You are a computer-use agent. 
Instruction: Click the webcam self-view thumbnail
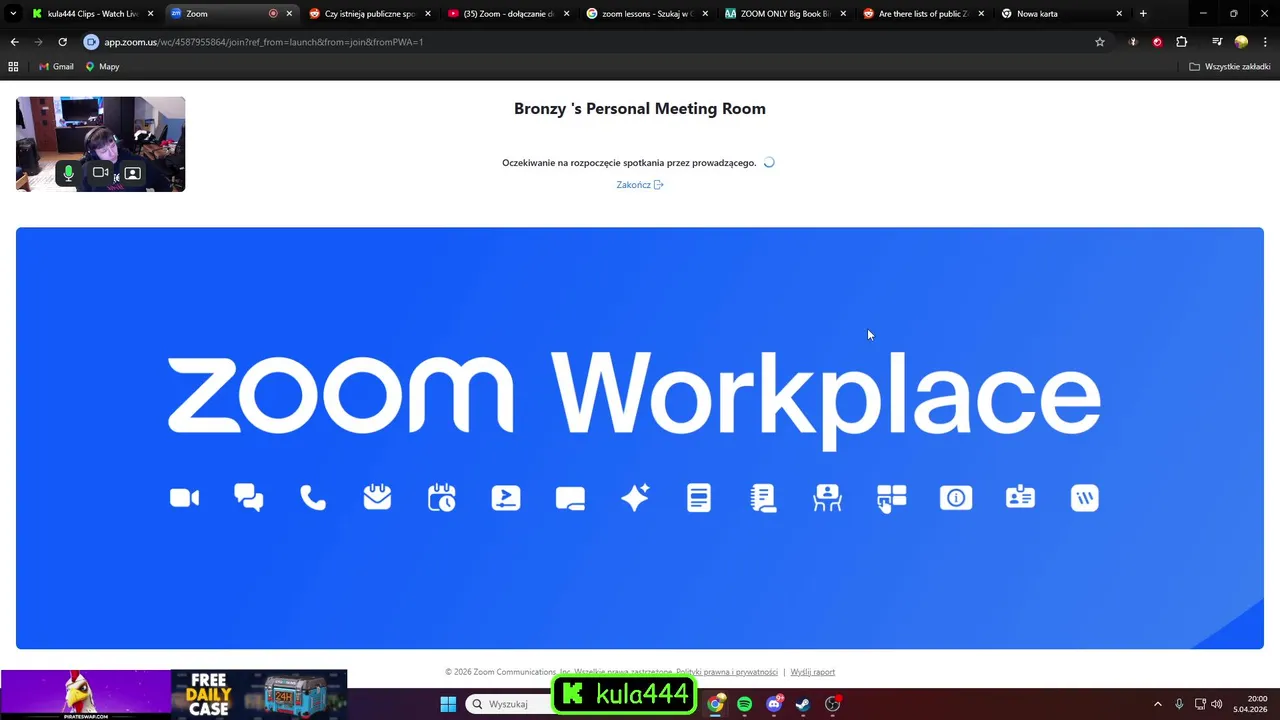point(100,144)
